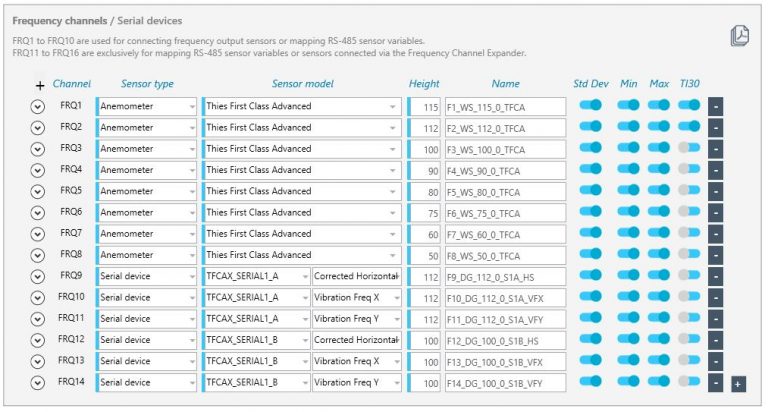Click the Channel column header label
768x412 pixels.
71,84
